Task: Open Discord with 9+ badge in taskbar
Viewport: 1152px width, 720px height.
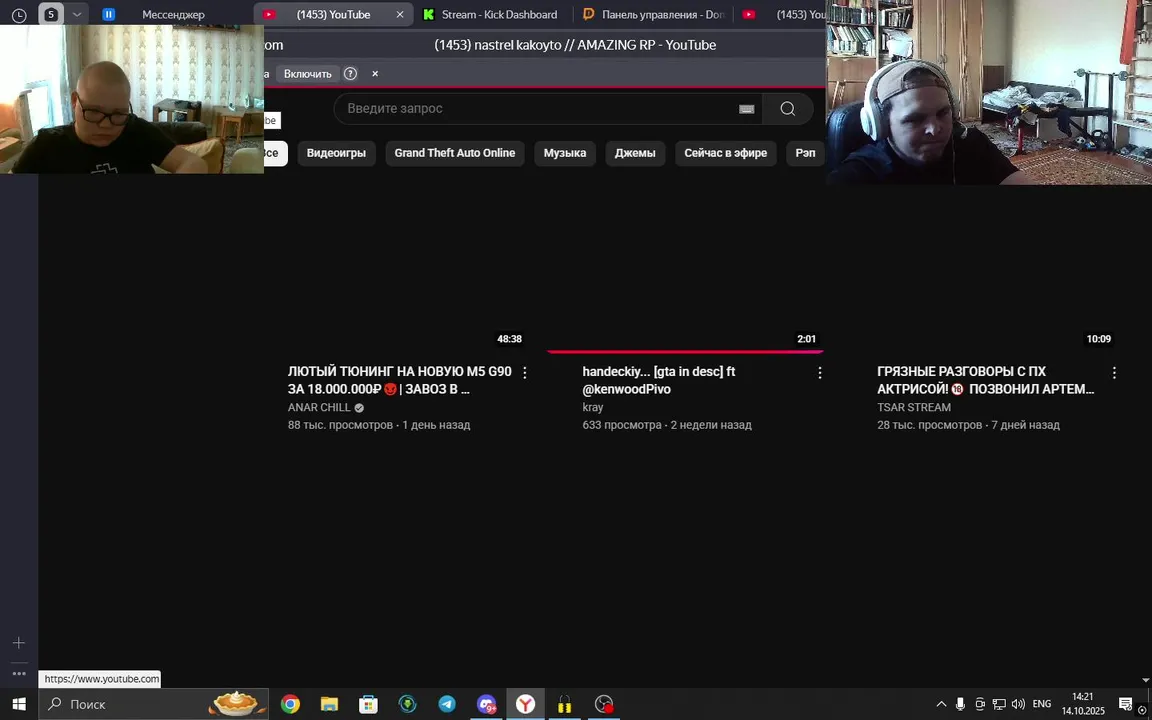Action: point(486,705)
